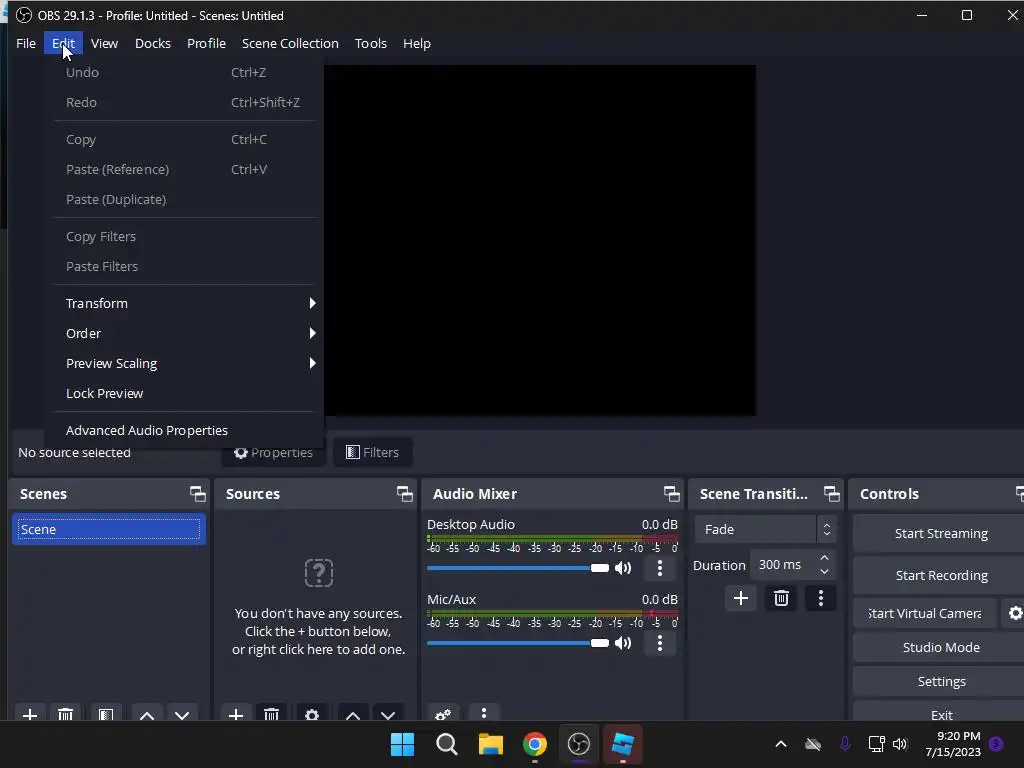Open the Help menu
Image resolution: width=1024 pixels, height=768 pixels.
pyautogui.click(x=417, y=43)
